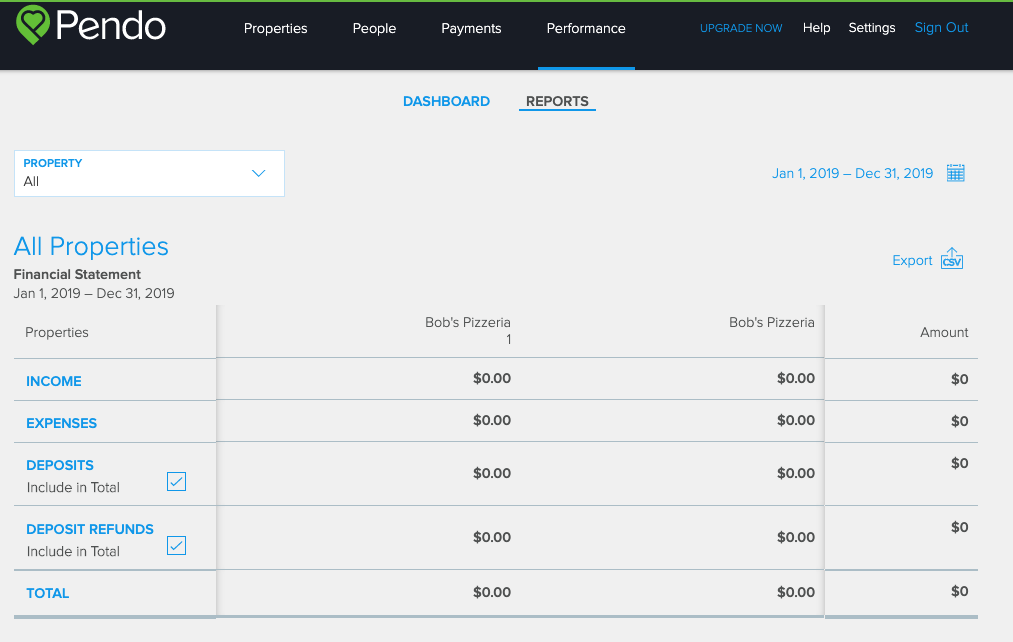Viewport: 1013px width, 642px height.
Task: Expand the EXPENSES row
Action: pyautogui.click(x=61, y=423)
